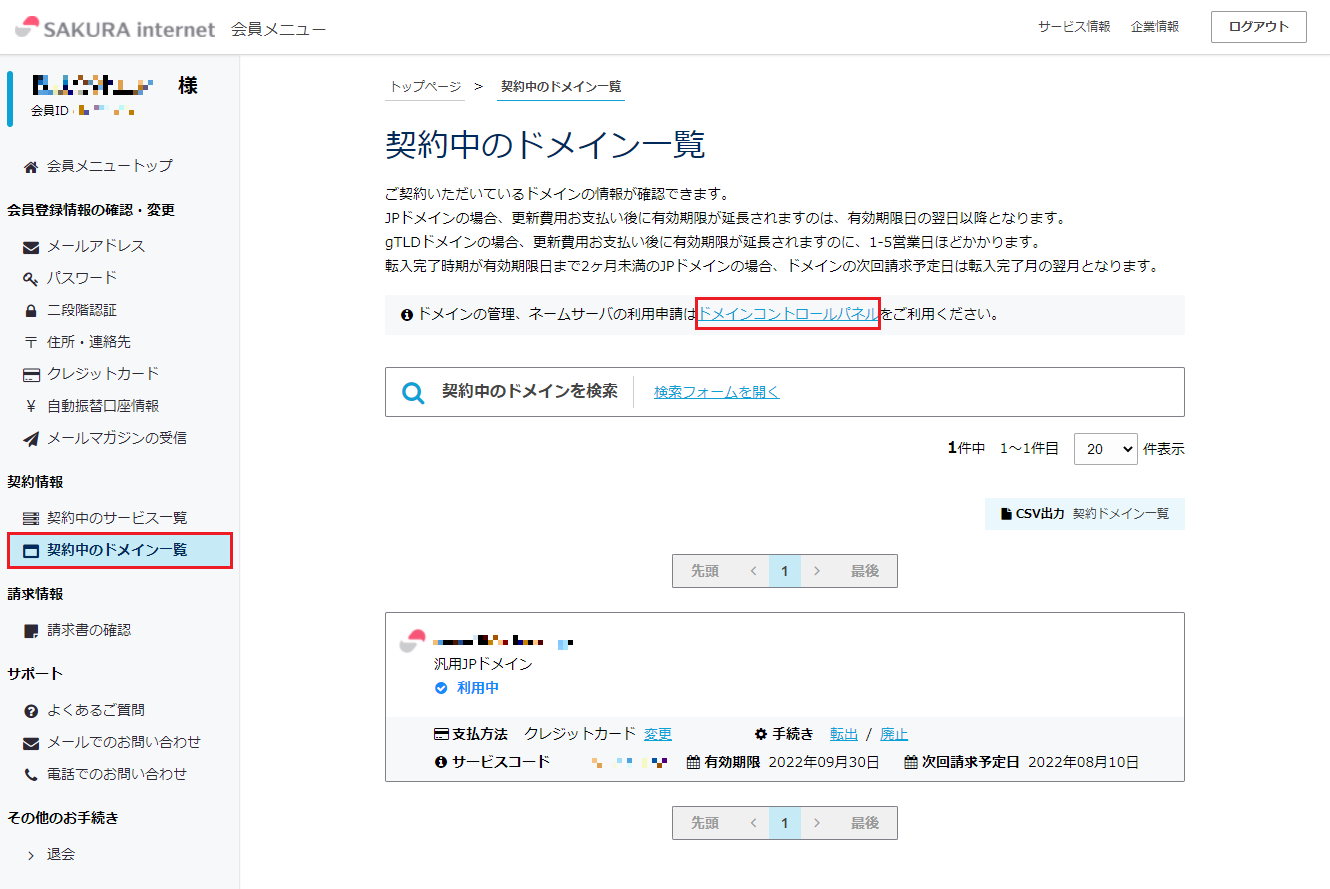
Task: Click 変更 next to 支払方法
Action: pyautogui.click(x=658, y=734)
